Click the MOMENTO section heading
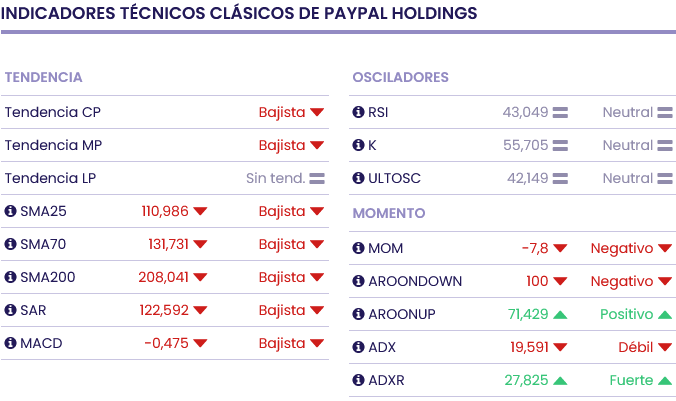Screen dimensions: 676x401 [x=389, y=213]
